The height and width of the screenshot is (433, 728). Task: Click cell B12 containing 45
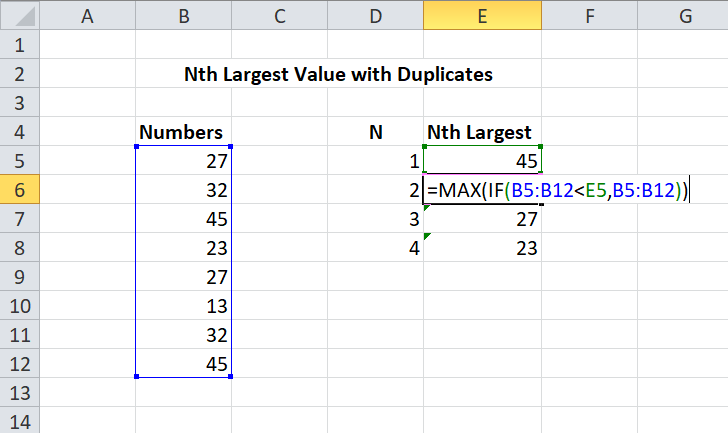click(x=184, y=363)
